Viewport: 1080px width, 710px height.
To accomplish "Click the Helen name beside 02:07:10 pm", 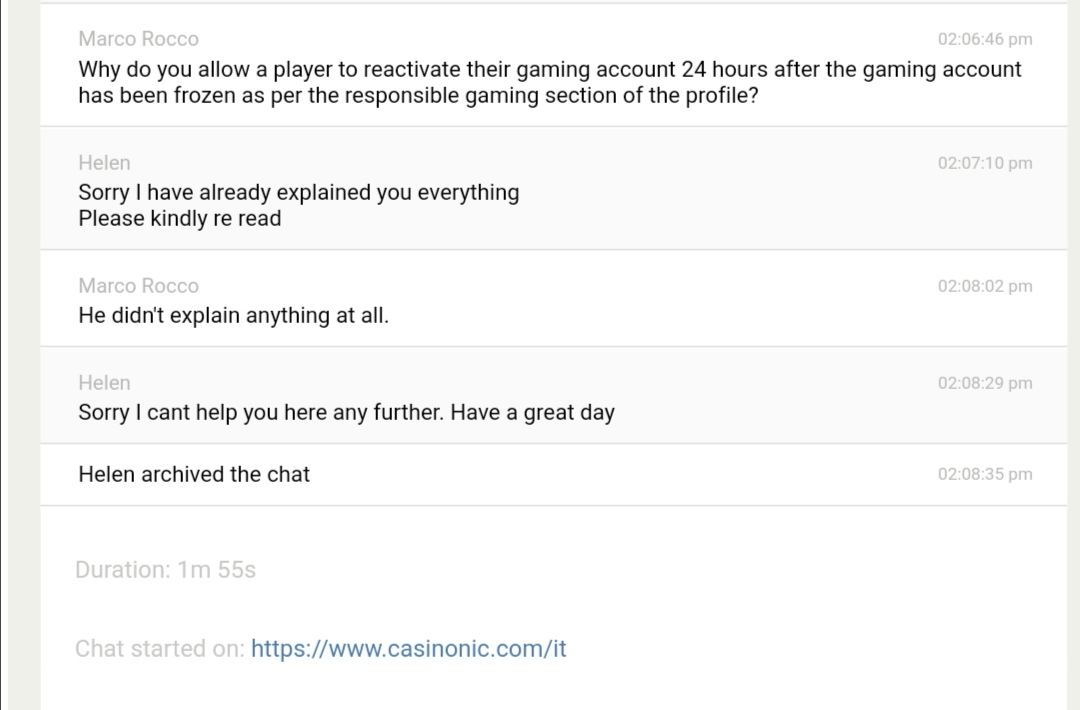I will [x=104, y=163].
